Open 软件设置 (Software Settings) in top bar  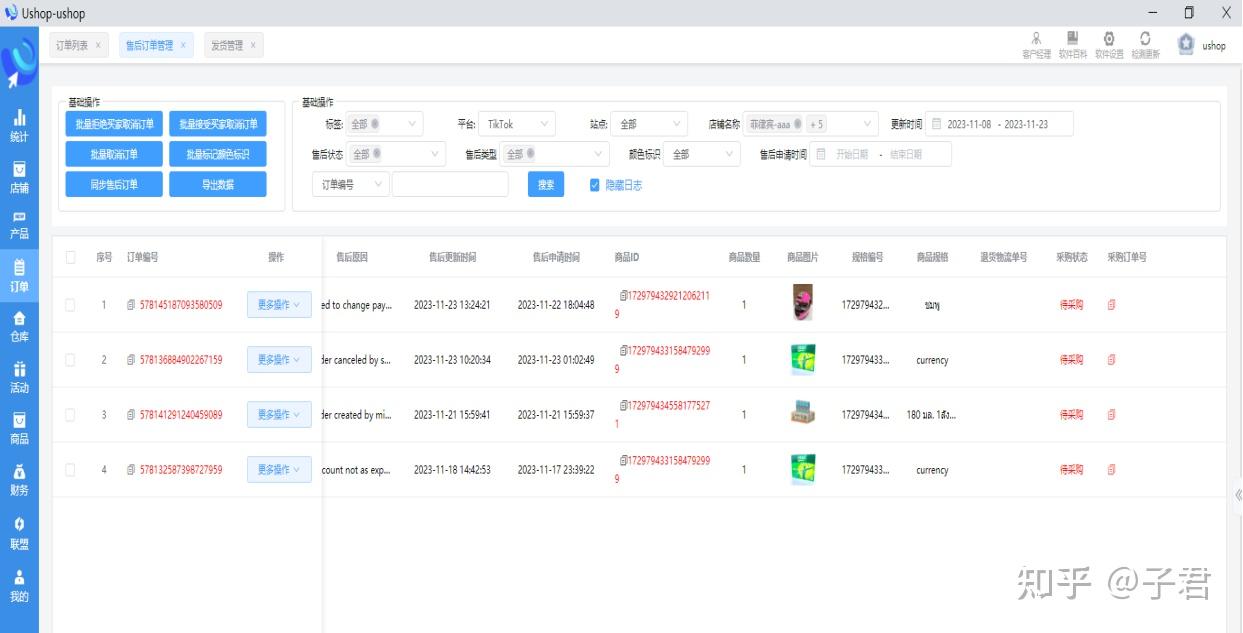[1109, 40]
